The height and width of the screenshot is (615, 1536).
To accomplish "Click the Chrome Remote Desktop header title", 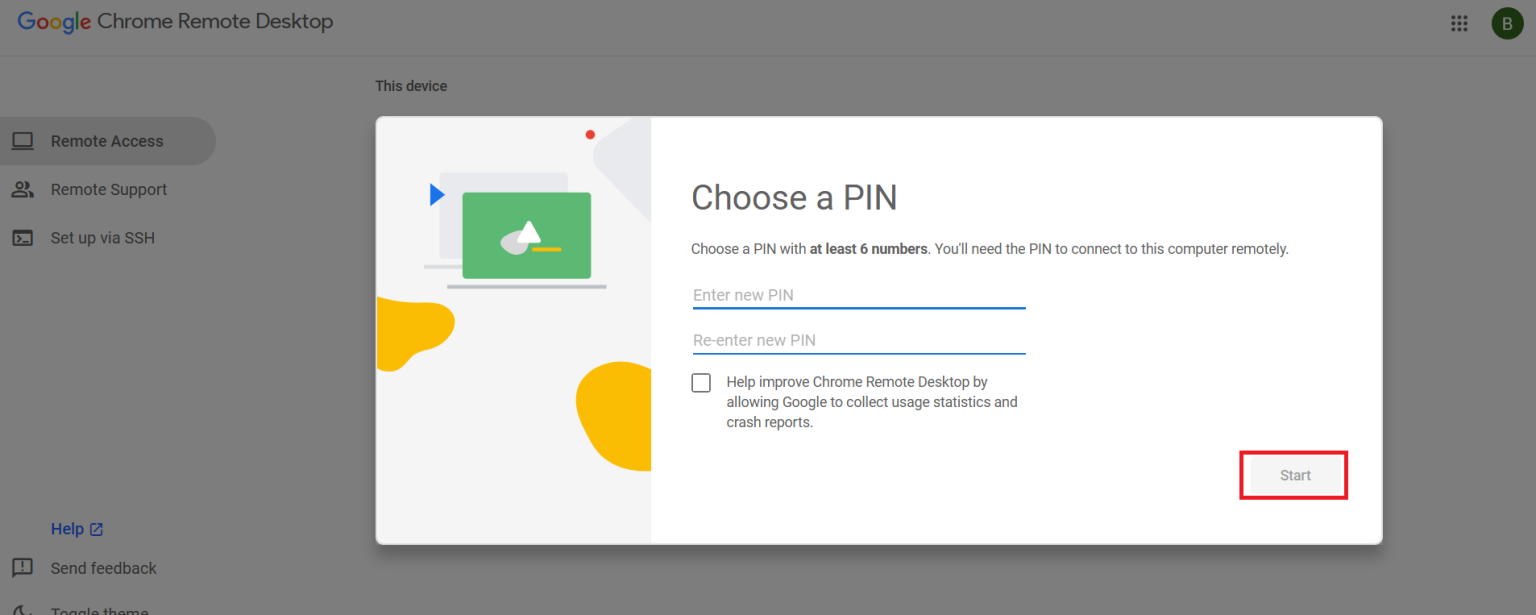I will point(215,21).
